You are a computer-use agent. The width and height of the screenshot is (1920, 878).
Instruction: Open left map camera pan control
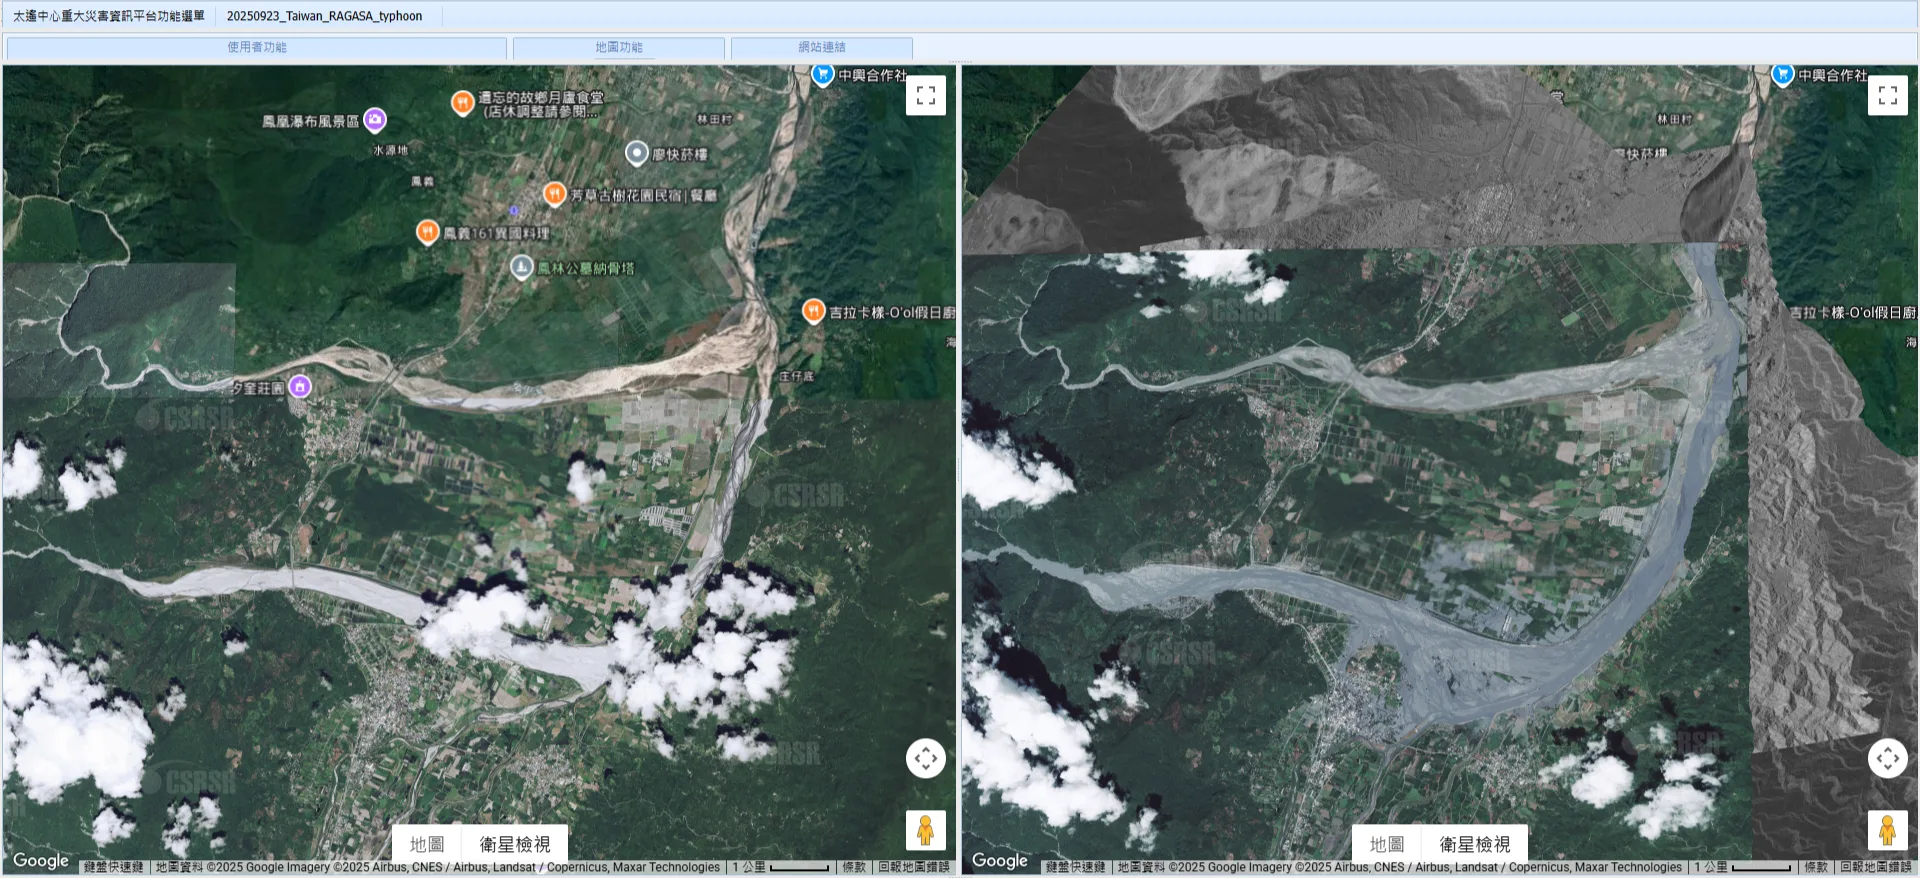[925, 758]
